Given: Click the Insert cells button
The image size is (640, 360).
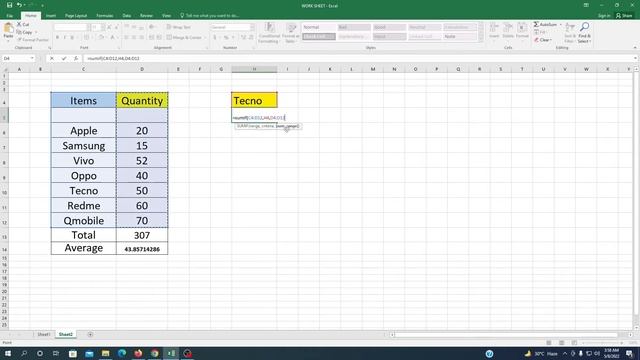Looking at the screenshot, I should click(x=494, y=31).
